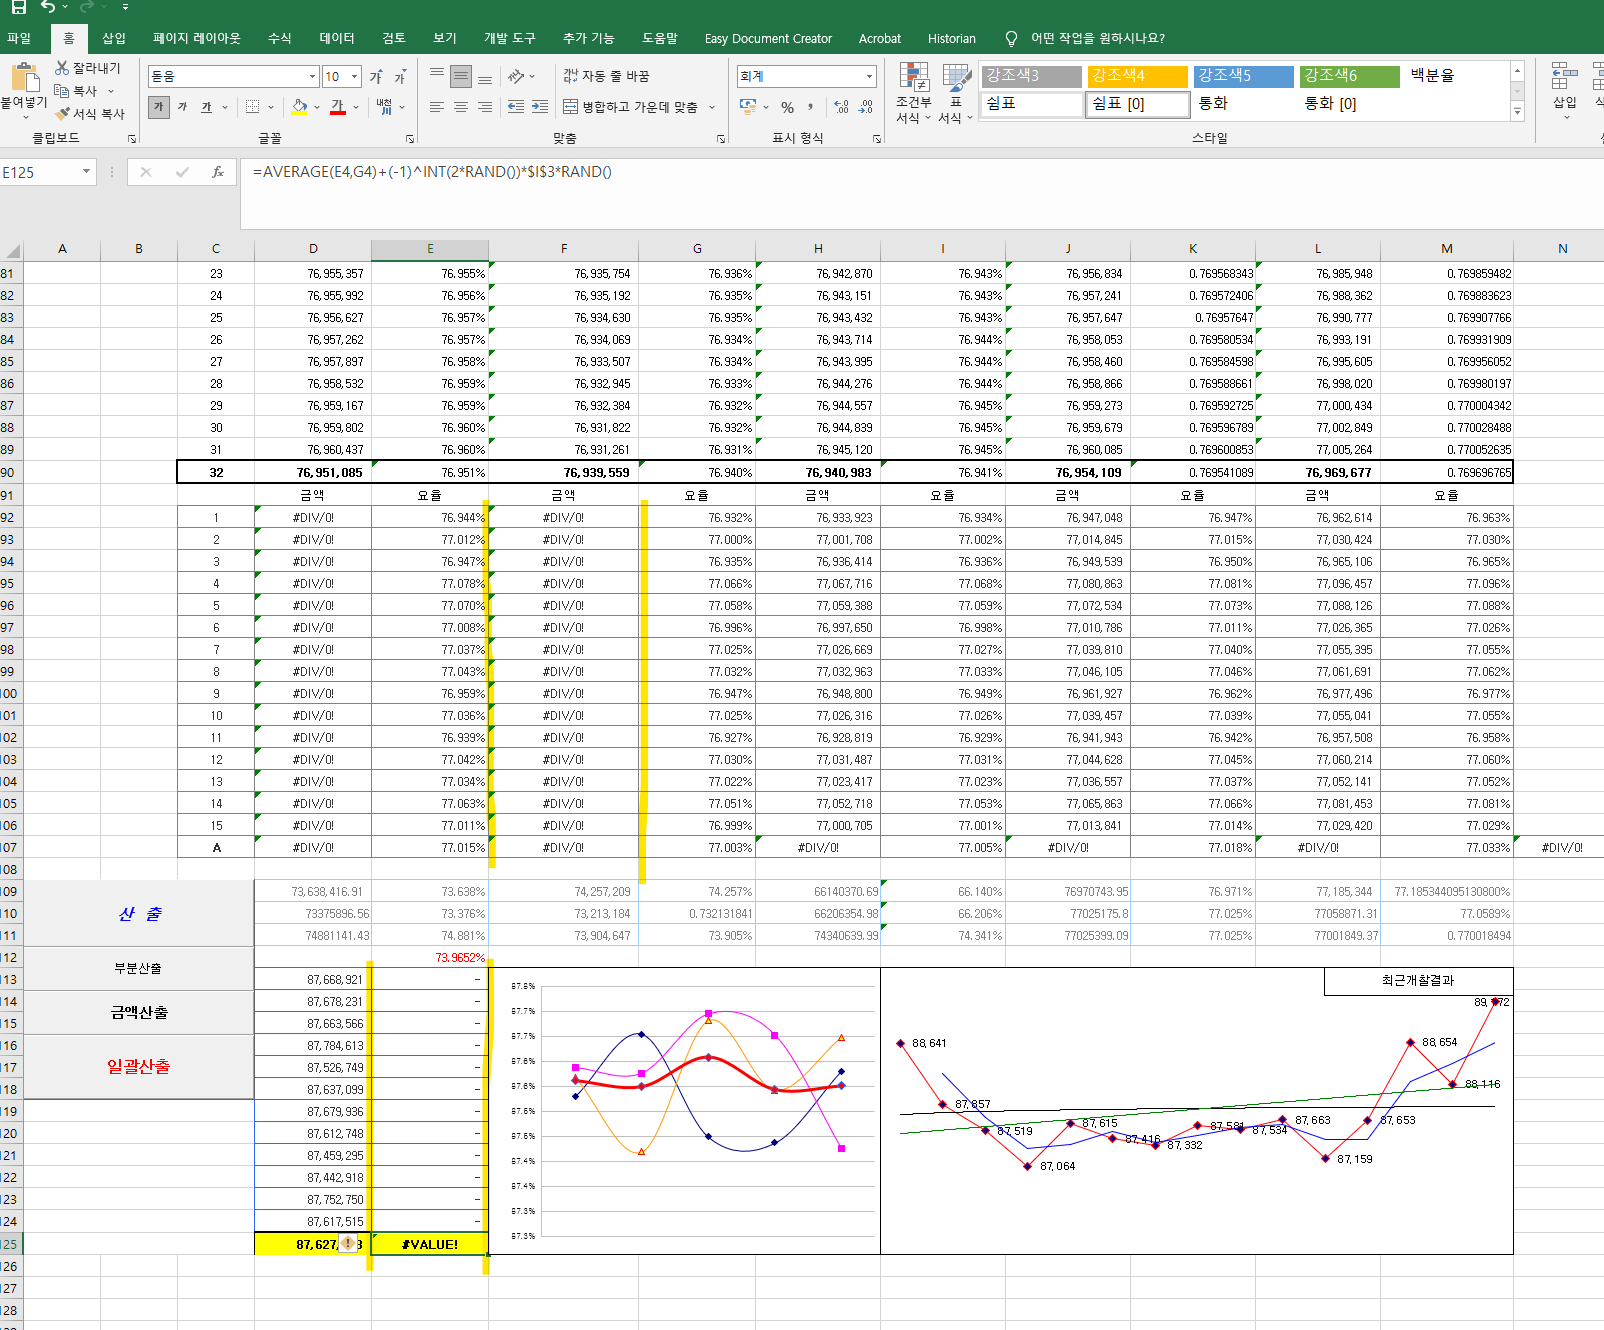Click the Insert Function fx icon
This screenshot has height=1330, width=1604.
[218, 172]
